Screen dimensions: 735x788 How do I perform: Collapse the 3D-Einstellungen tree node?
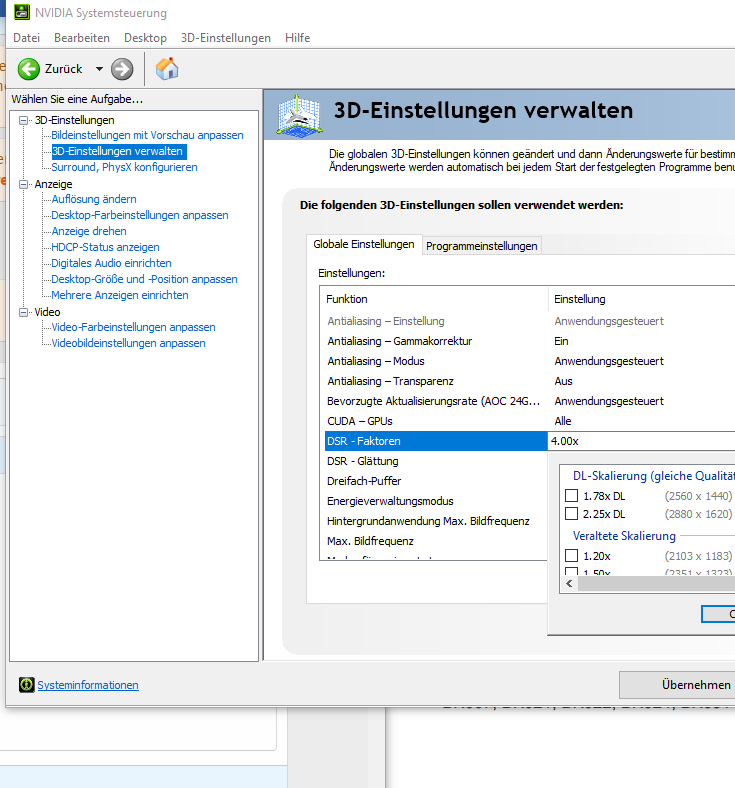23,120
